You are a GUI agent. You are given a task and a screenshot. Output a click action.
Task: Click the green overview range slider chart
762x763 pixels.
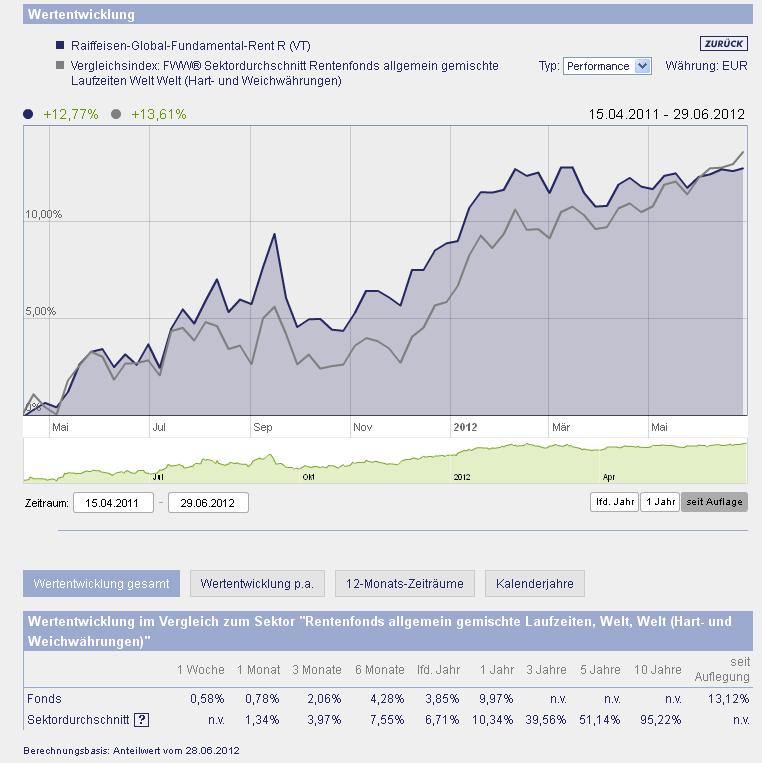click(385, 462)
